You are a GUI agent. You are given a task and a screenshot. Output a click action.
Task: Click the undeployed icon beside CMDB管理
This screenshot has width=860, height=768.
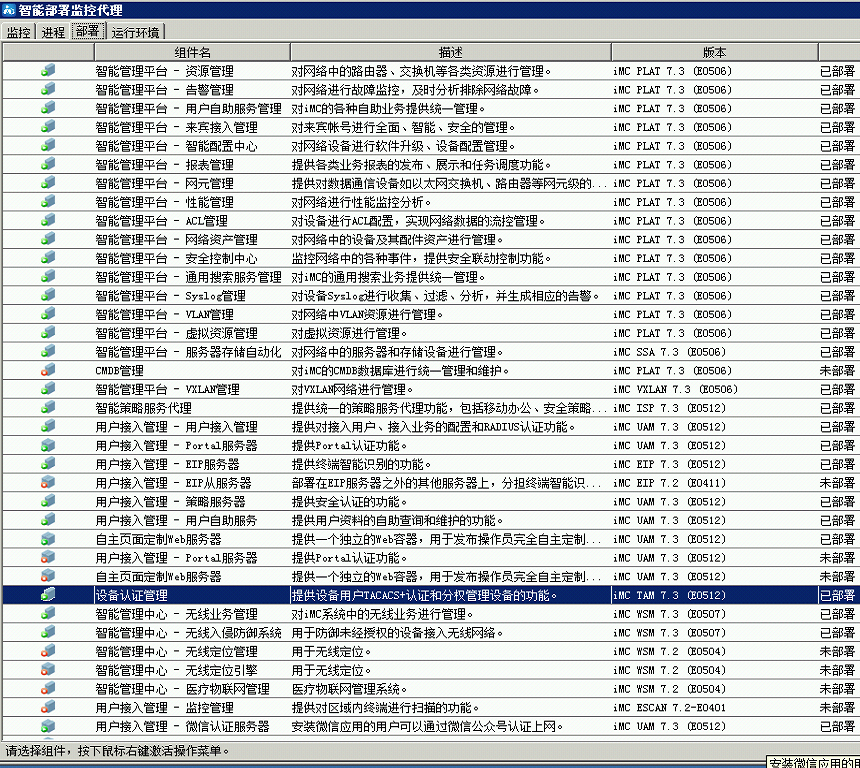tap(48, 370)
